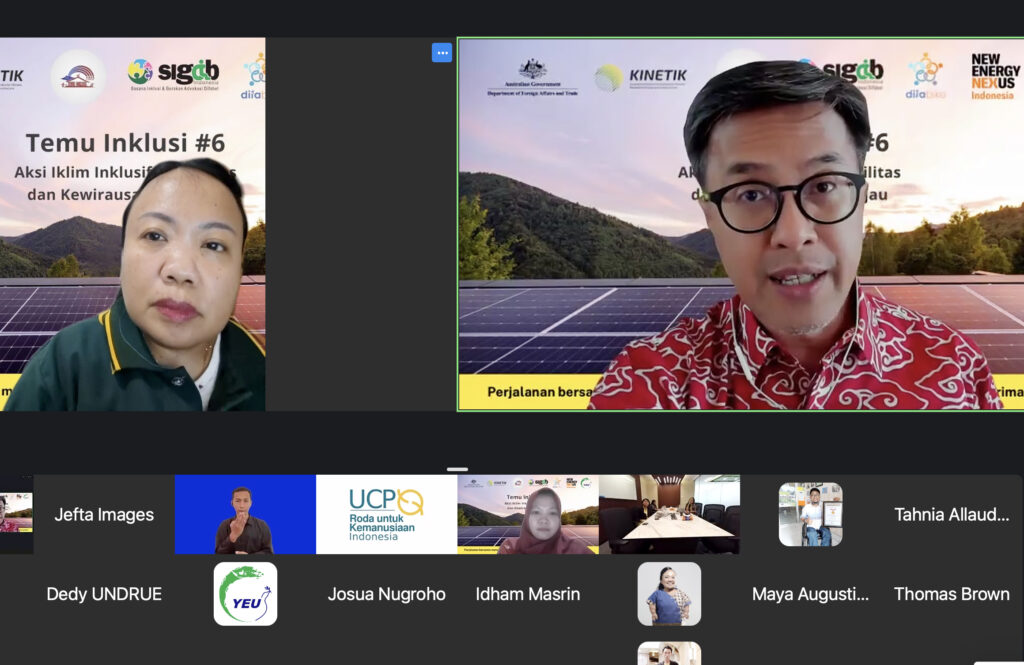The width and height of the screenshot is (1024, 665).
Task: Open the blue three-dots video options button
Action: click(441, 53)
